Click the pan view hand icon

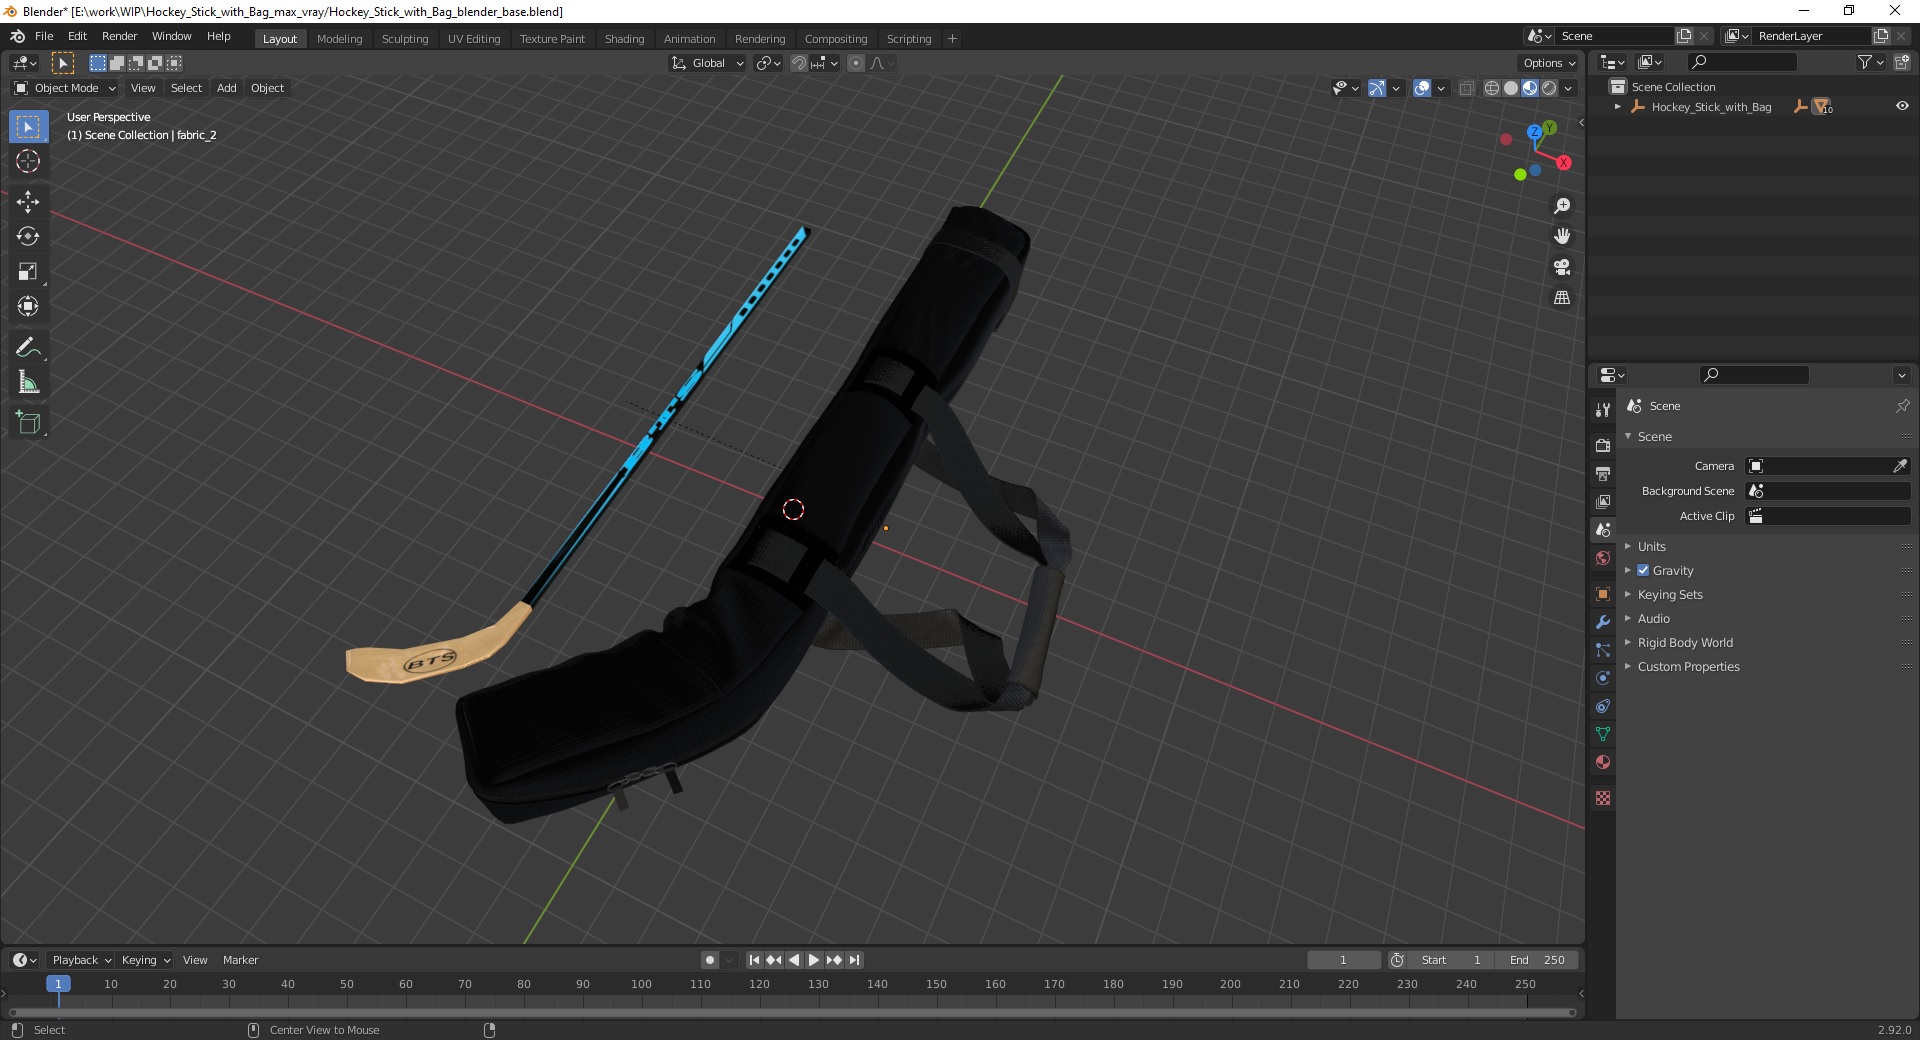[1562, 236]
